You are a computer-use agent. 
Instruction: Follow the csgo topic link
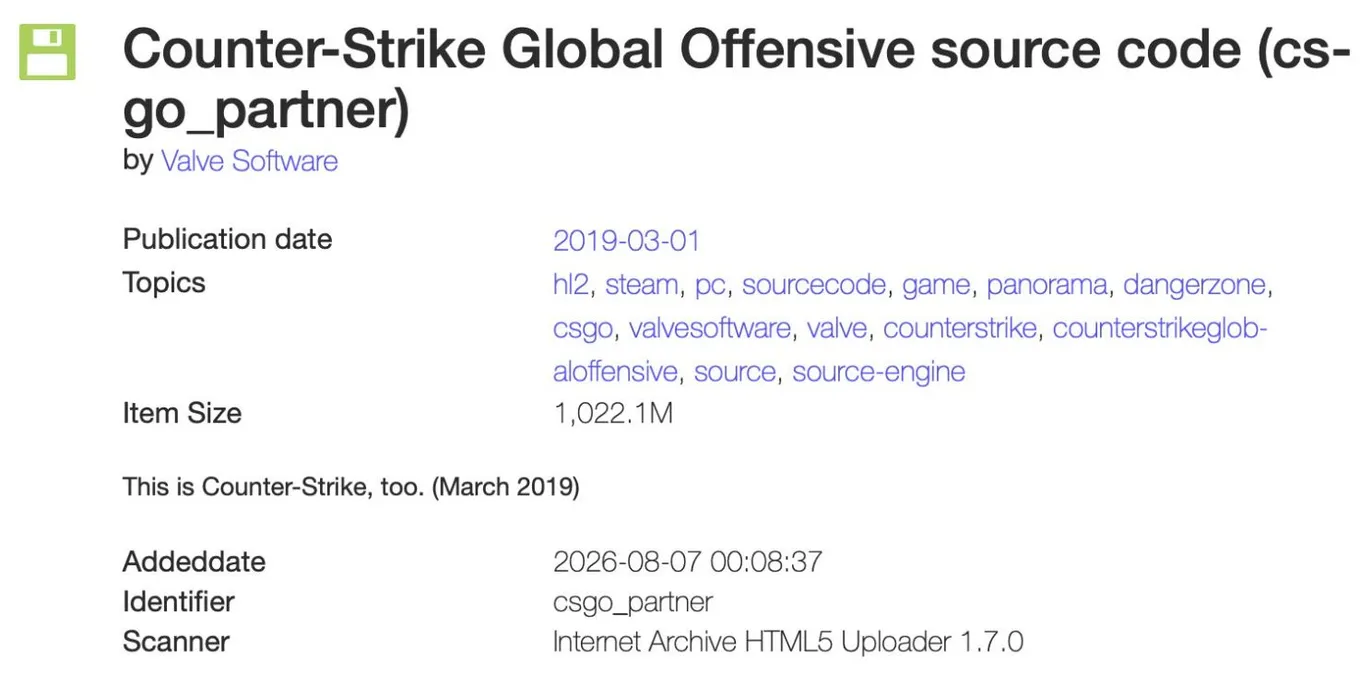point(583,328)
